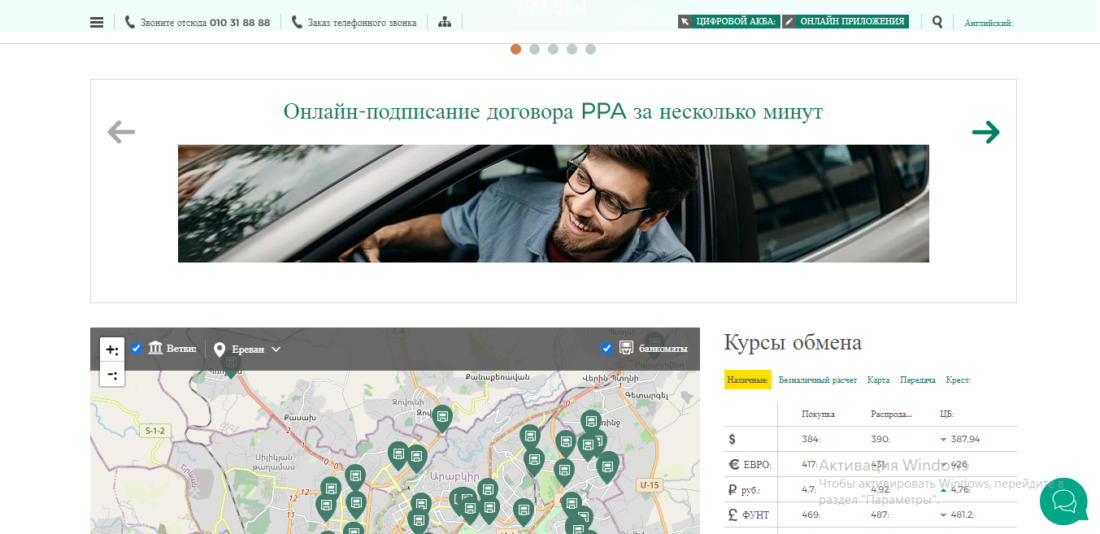Select the Безналичный расчет tab
The image size is (1100, 534).
(x=817, y=380)
